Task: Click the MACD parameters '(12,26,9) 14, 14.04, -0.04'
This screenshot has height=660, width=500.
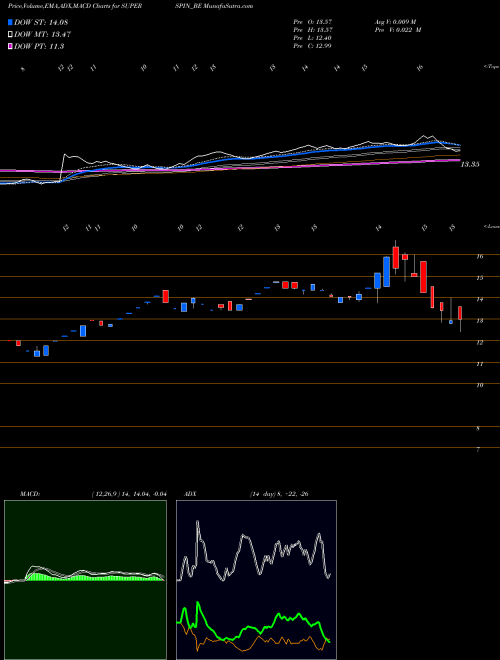Action: click(x=129, y=494)
